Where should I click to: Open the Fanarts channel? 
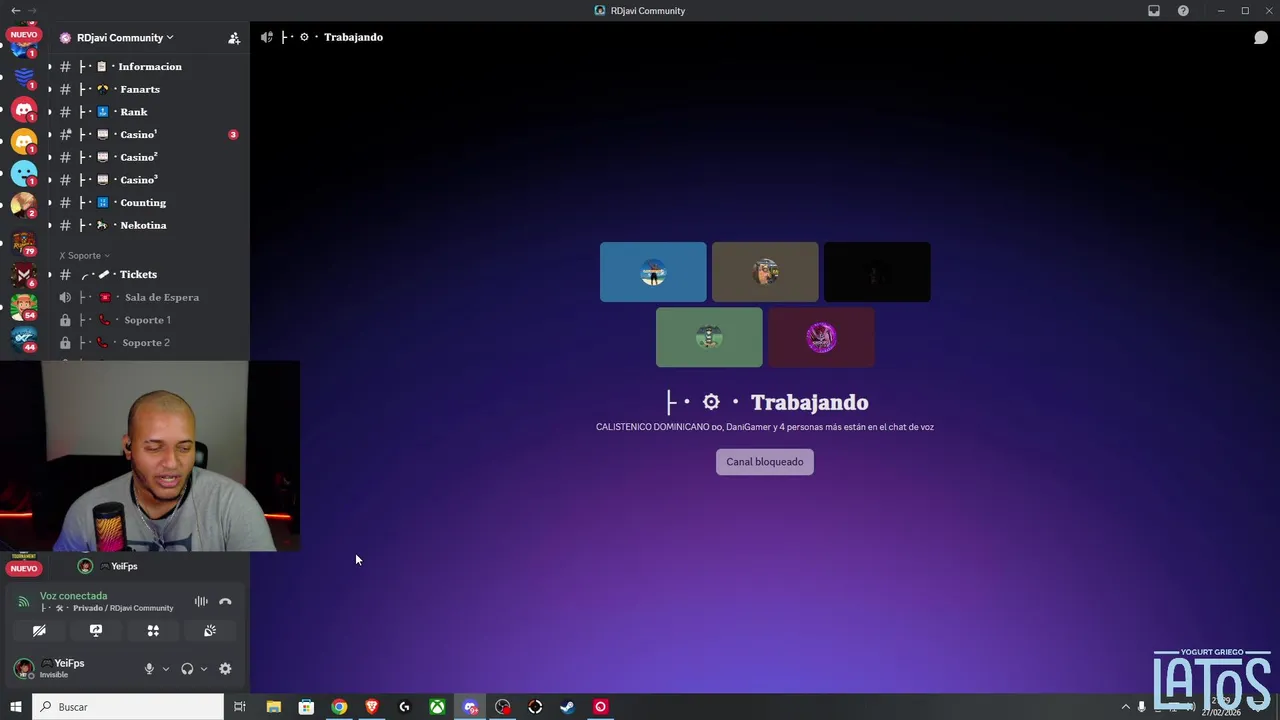point(148,89)
